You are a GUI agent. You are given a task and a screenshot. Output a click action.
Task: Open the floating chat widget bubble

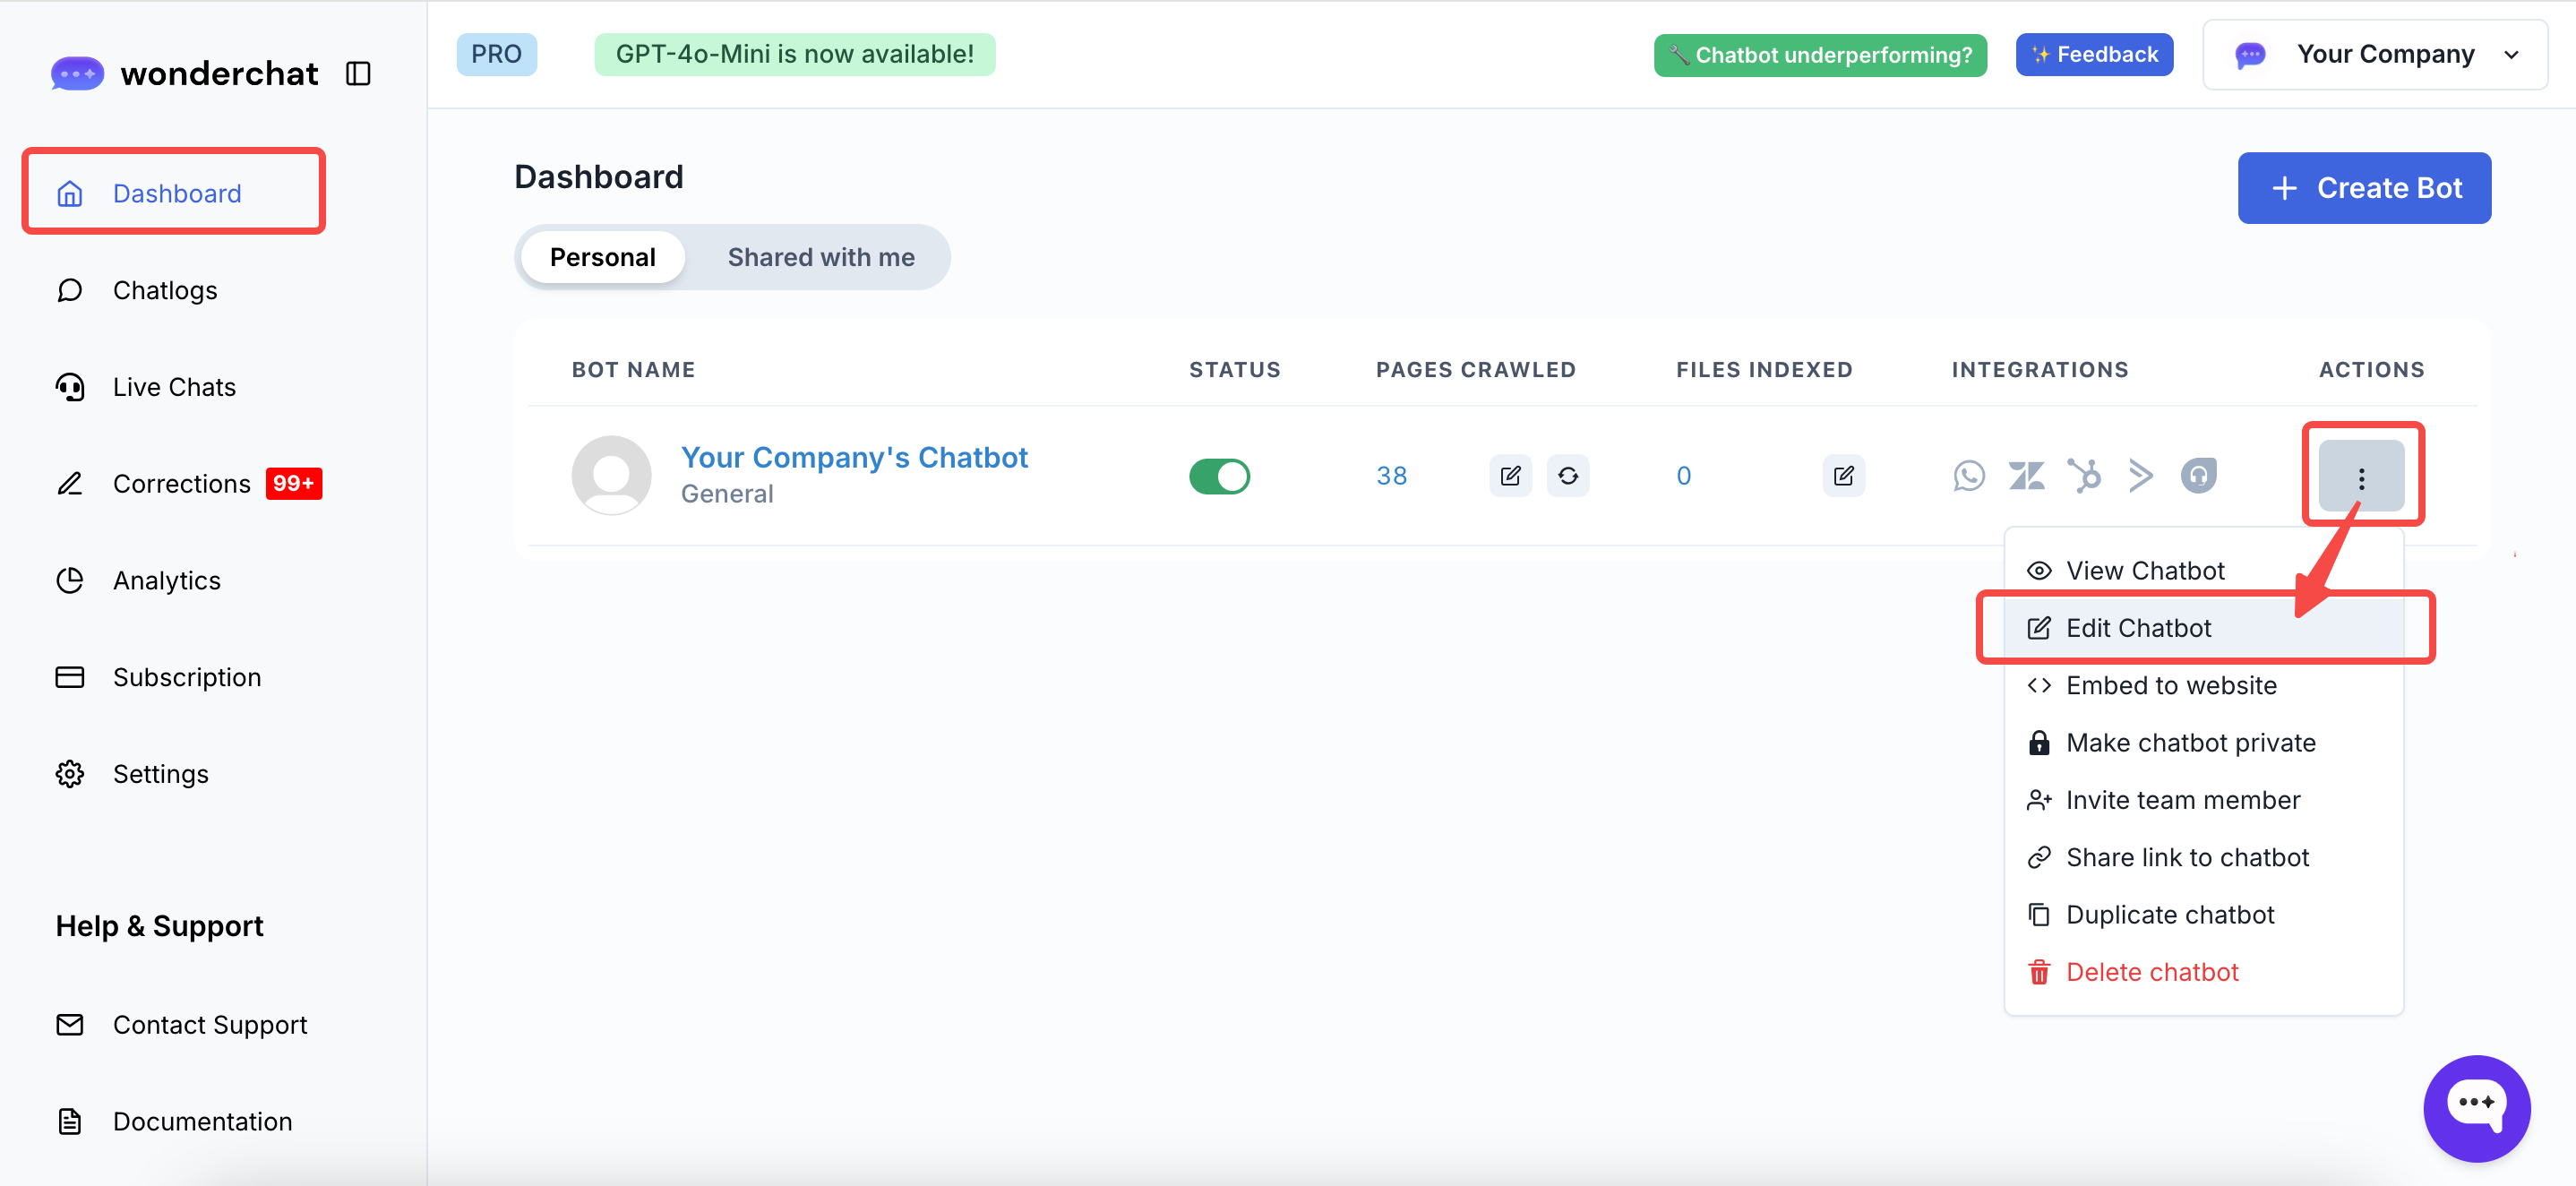coord(2475,1107)
